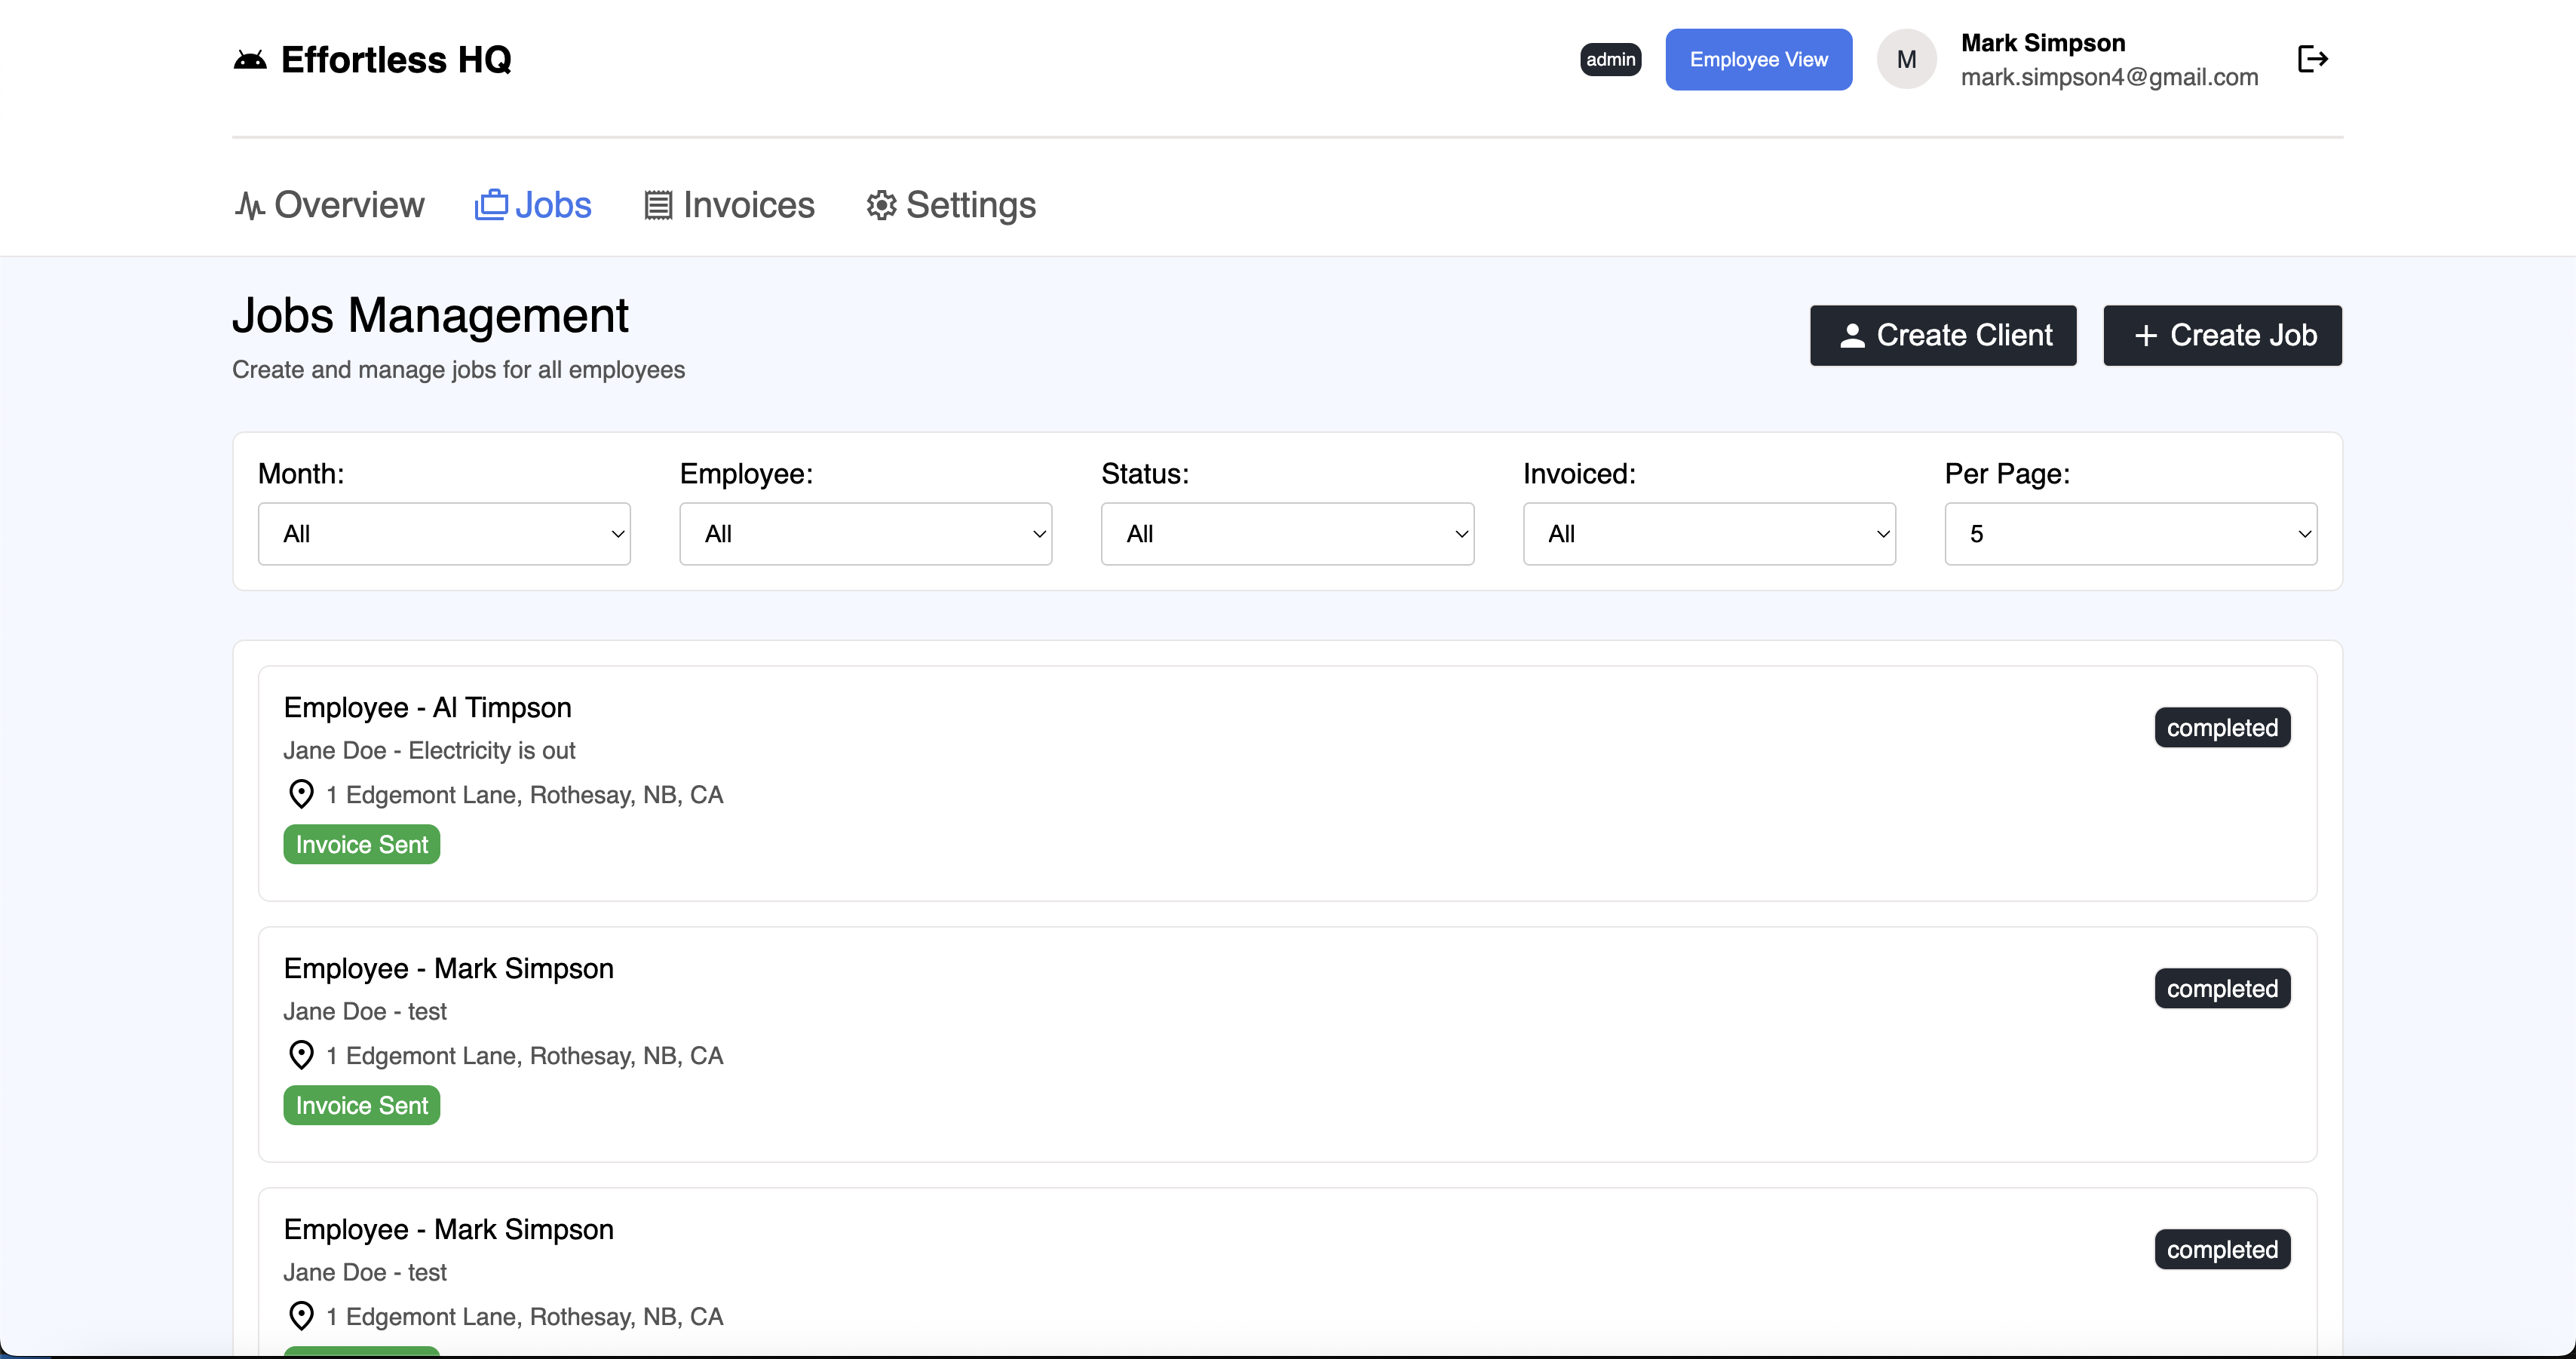Open the Month filter dropdown
The width and height of the screenshot is (2576, 1359).
(x=444, y=534)
